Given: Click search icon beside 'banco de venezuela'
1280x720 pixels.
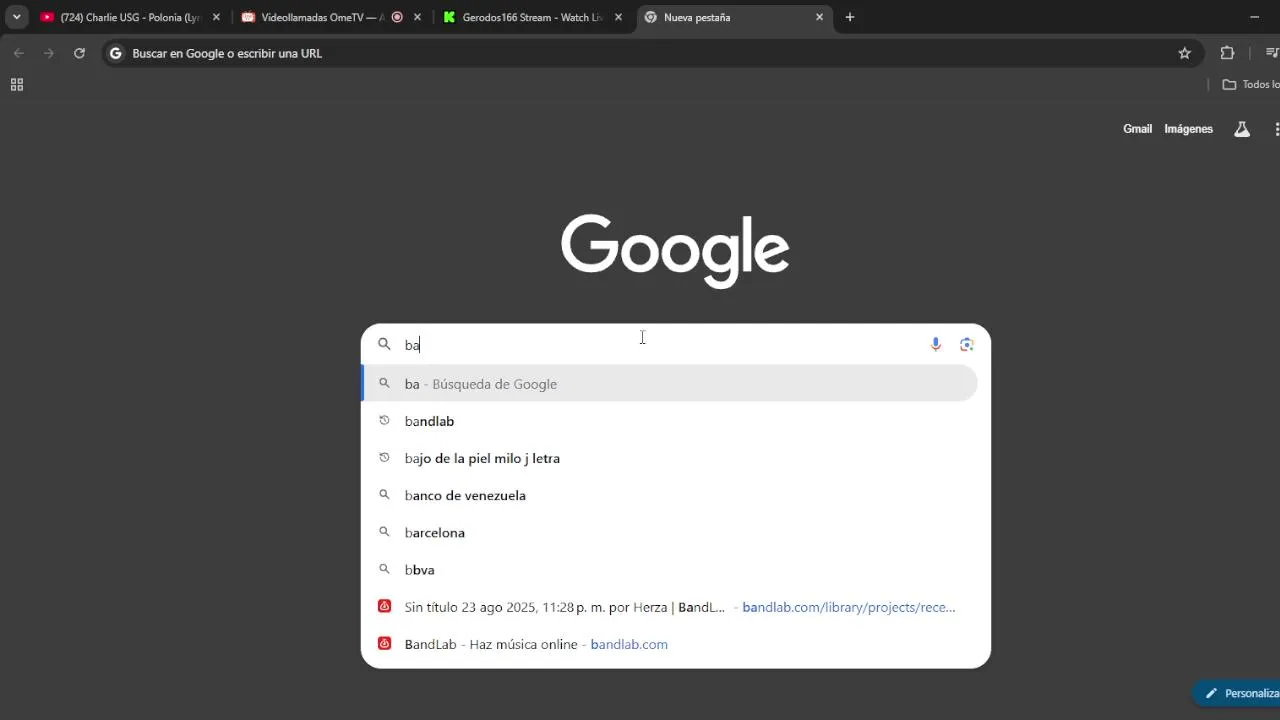Looking at the screenshot, I should click(x=384, y=495).
